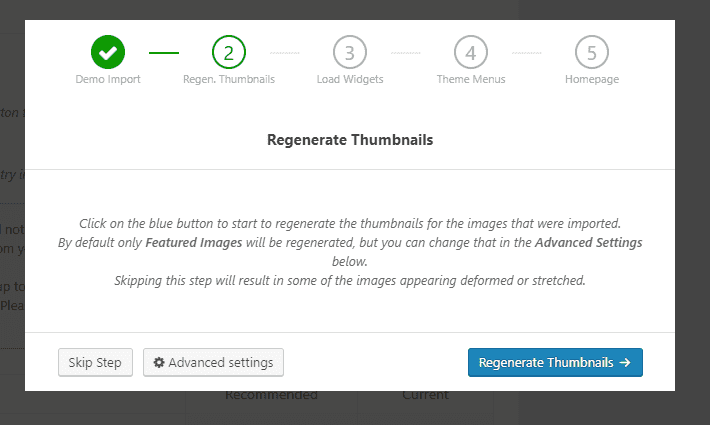
Task: Click the green checkmark Demo Import step icon
Action: coord(108,52)
